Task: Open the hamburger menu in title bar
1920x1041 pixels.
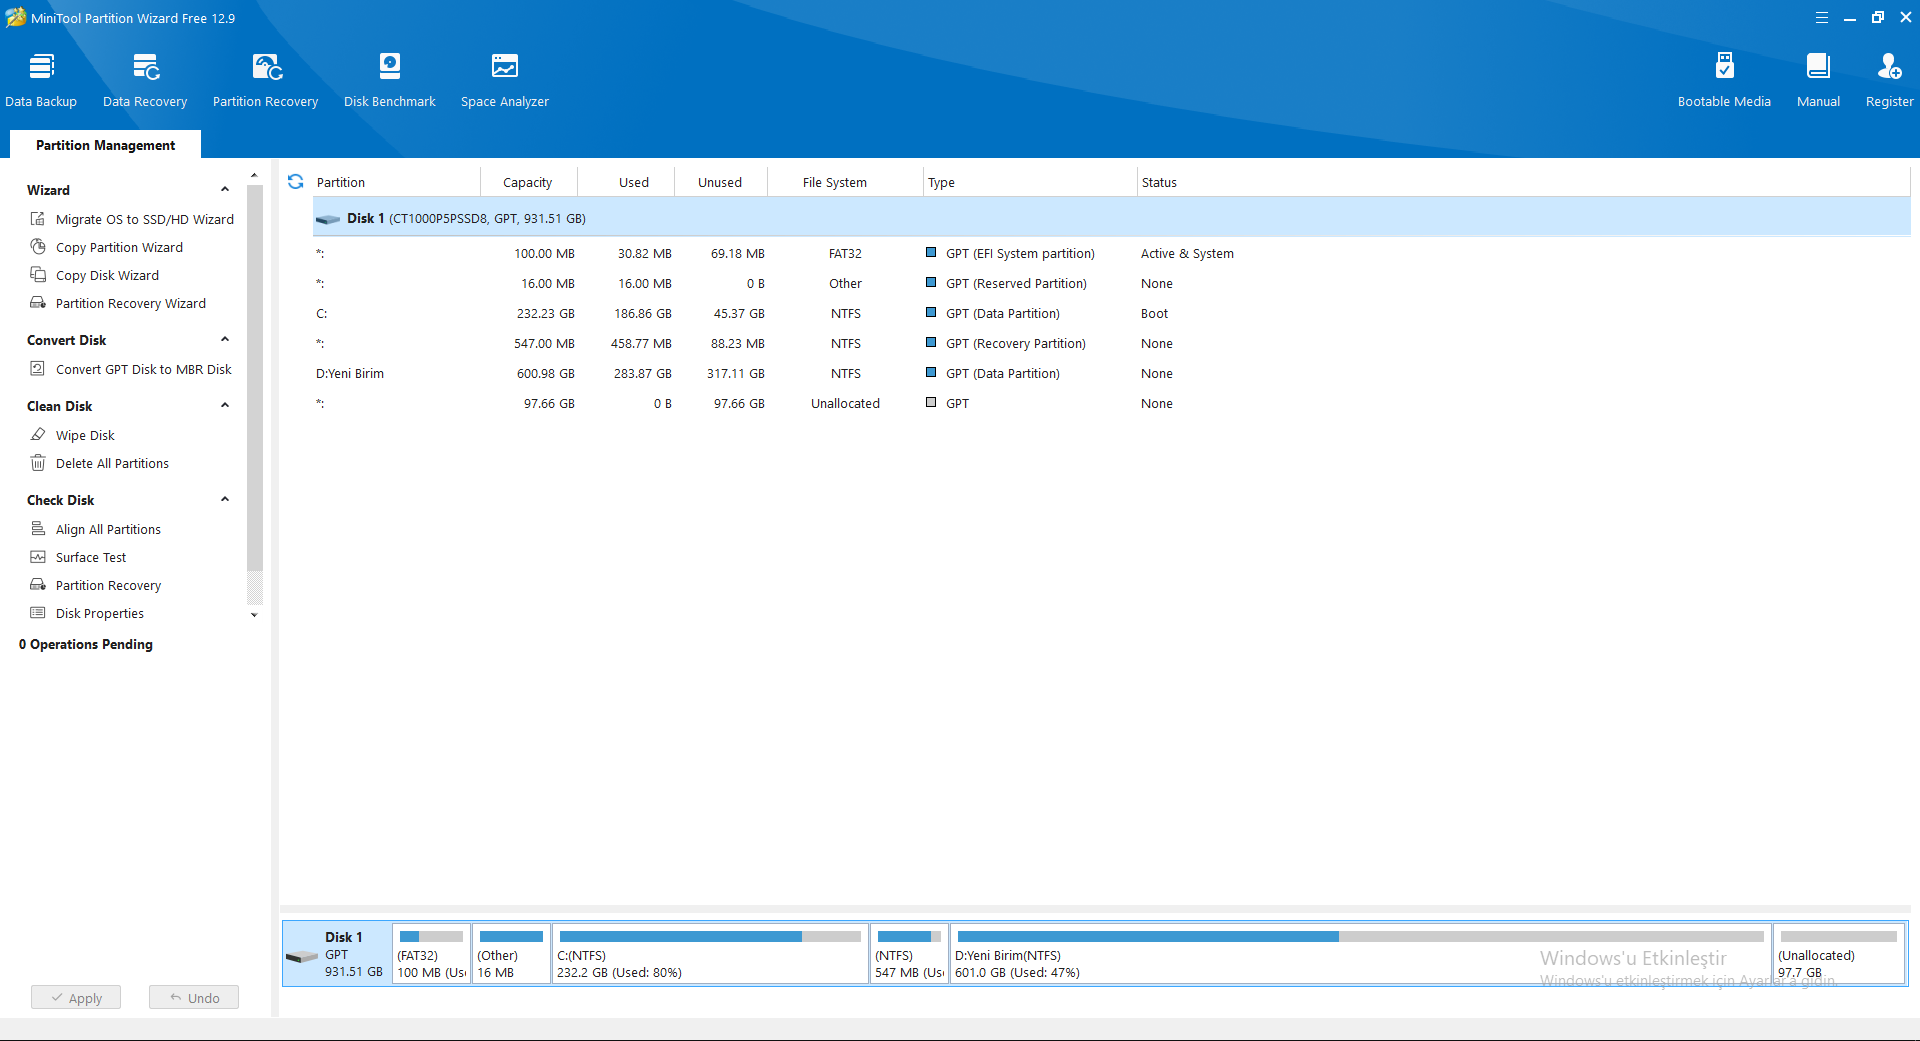Action: click(1822, 18)
